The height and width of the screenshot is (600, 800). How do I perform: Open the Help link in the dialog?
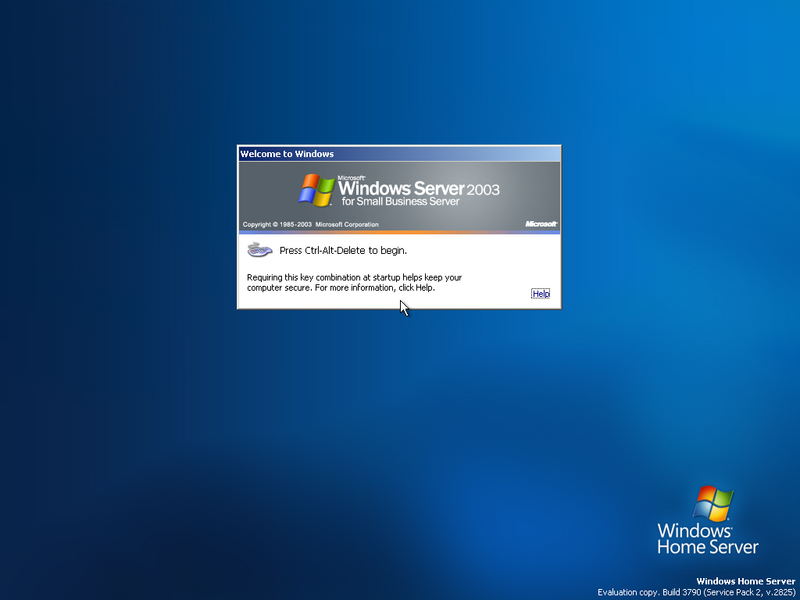tap(540, 293)
